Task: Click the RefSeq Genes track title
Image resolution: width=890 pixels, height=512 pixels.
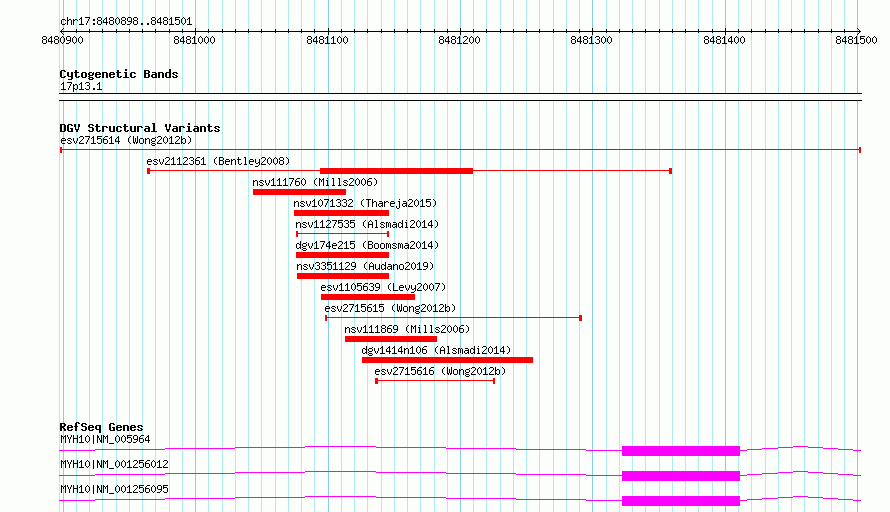Action: (x=101, y=427)
